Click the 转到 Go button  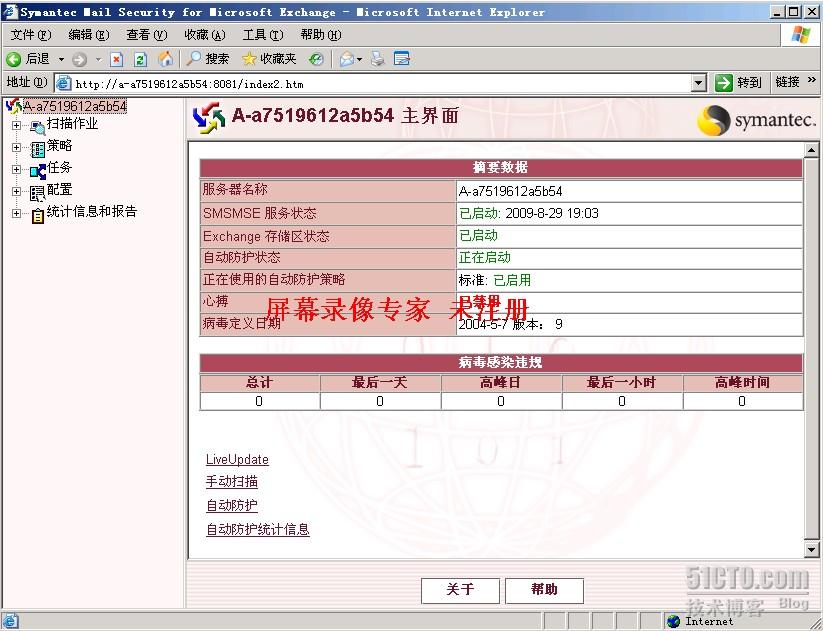(x=738, y=82)
